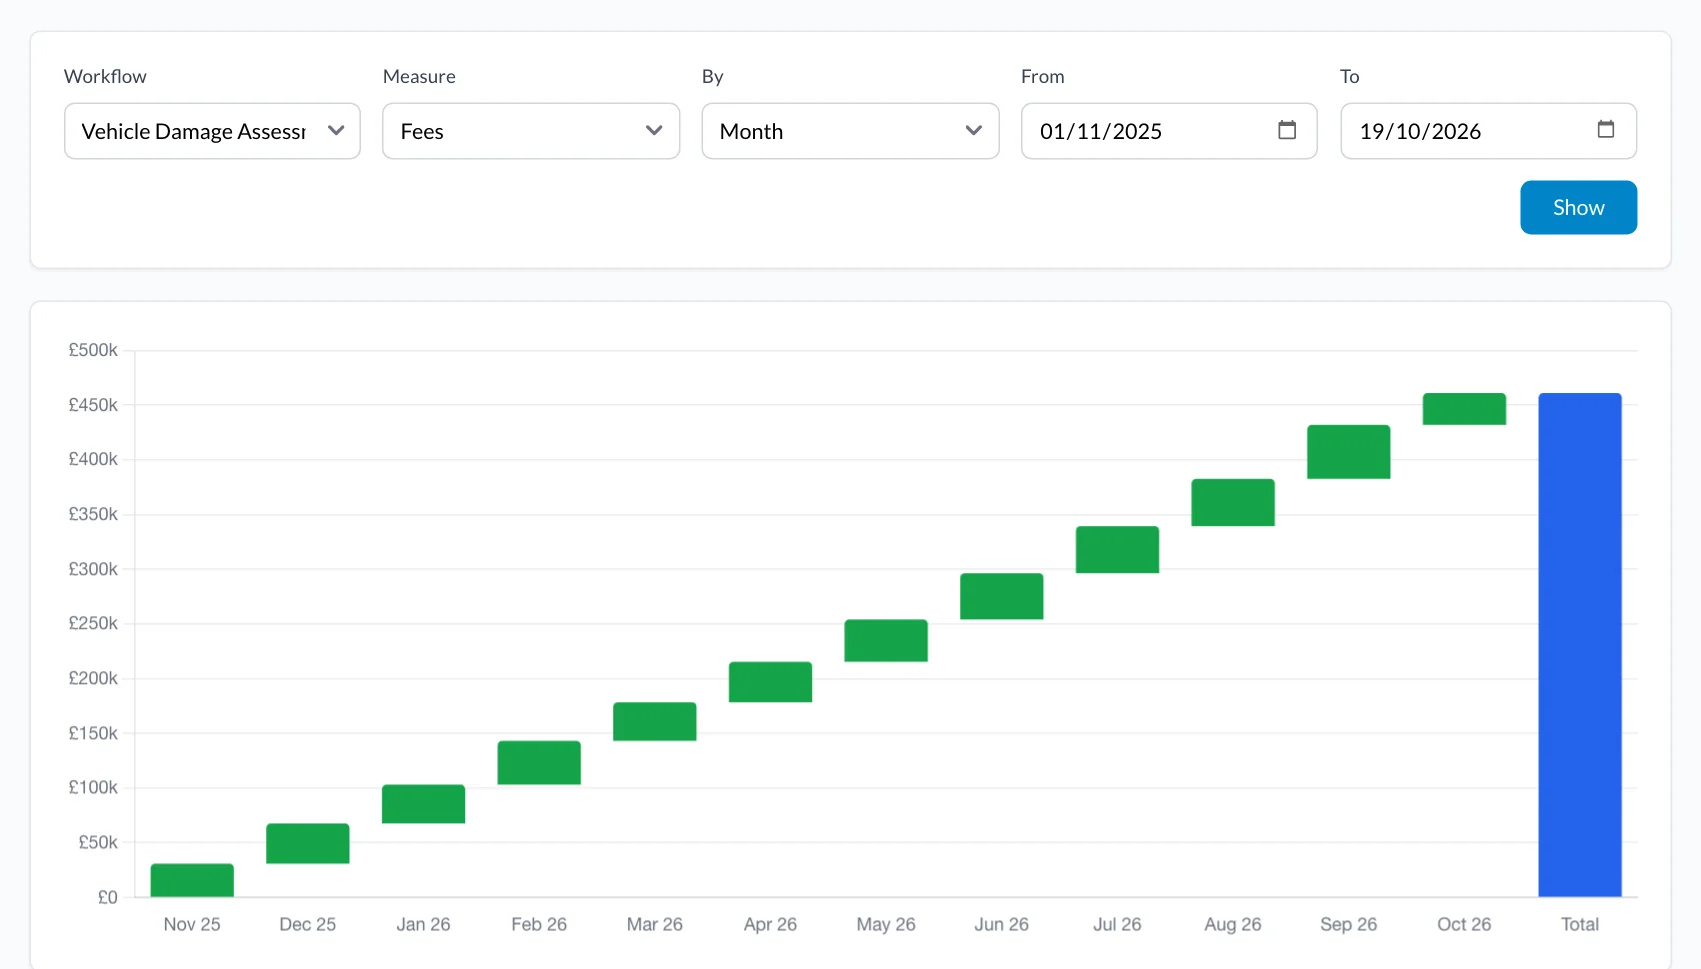Select the Jul 26 green bar

click(1117, 550)
